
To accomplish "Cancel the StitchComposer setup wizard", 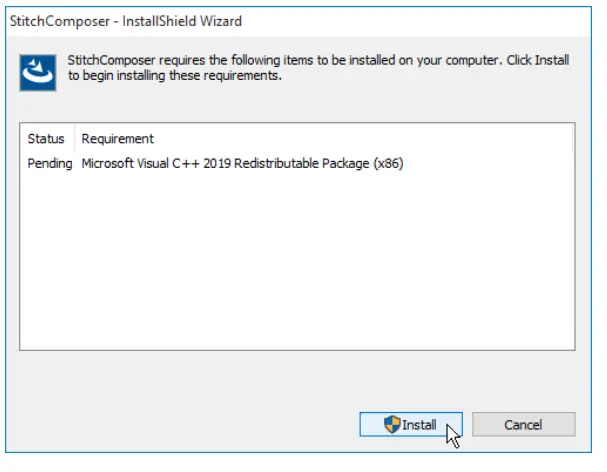I will pos(523,424).
